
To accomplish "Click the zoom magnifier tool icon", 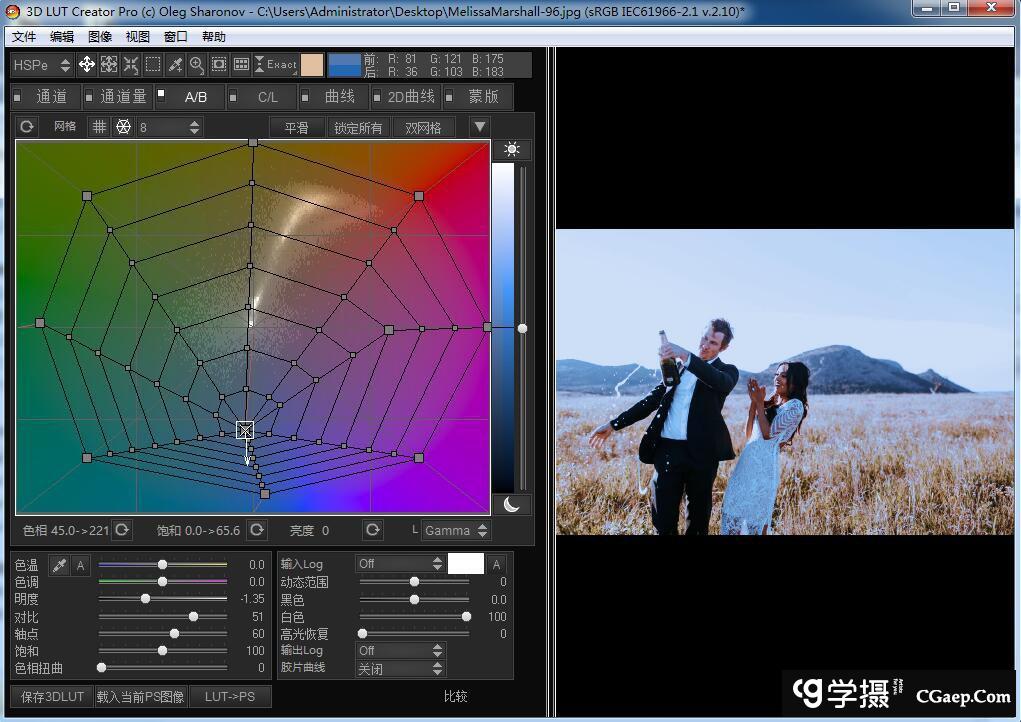I will pos(197,65).
